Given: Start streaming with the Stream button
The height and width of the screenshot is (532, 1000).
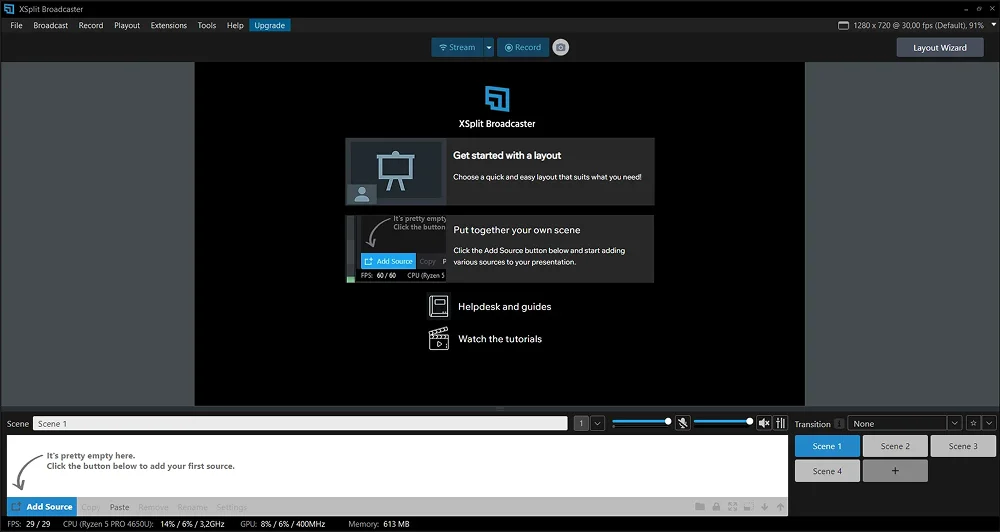Looking at the screenshot, I should (457, 47).
